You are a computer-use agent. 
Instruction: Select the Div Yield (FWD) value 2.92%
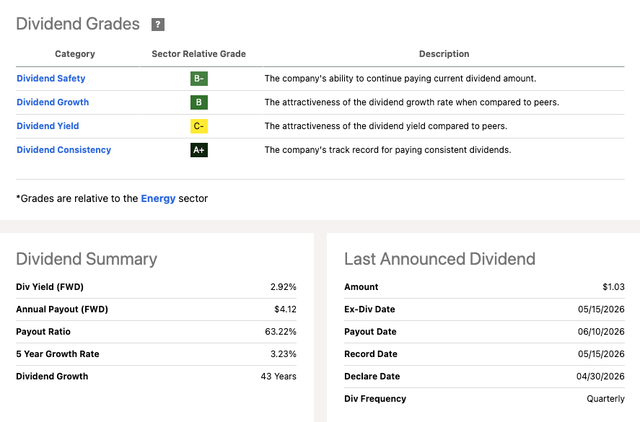click(x=283, y=287)
